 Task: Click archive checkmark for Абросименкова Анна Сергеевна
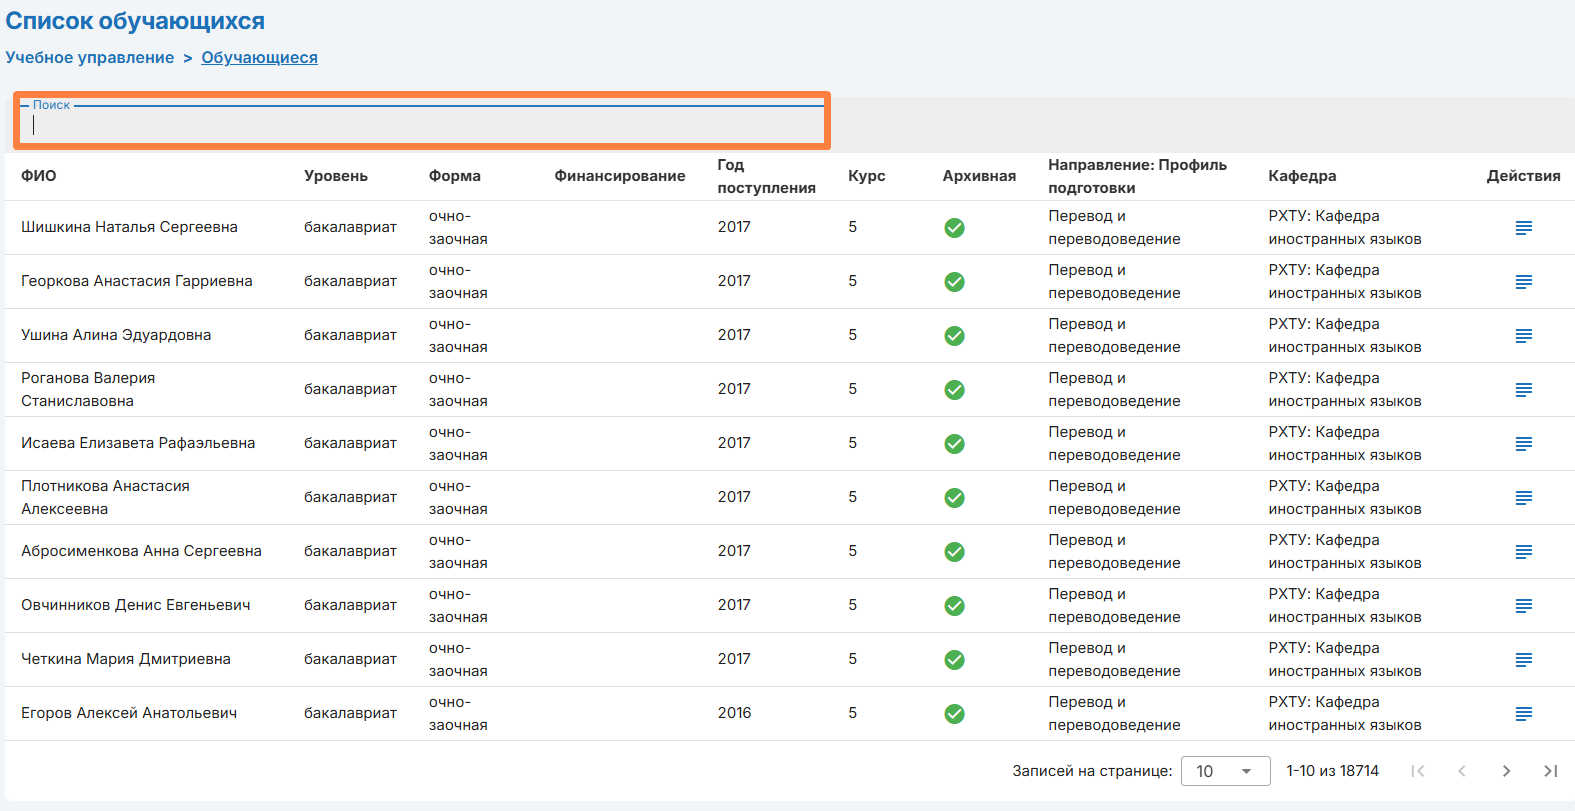point(954,552)
